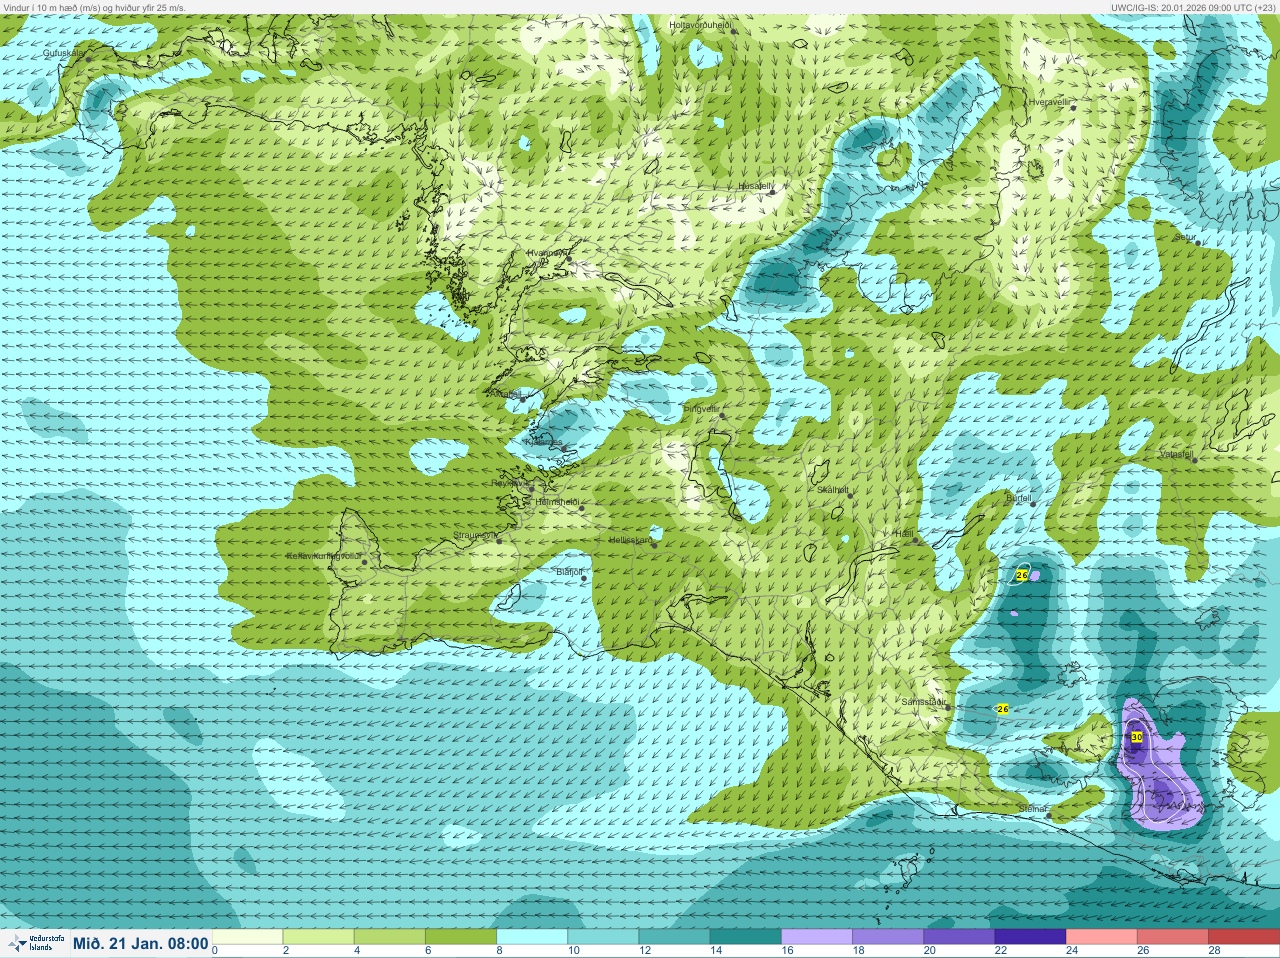This screenshot has height=958, width=1280.
Task: Click the Holtavörðuheiði station label
Action: click(x=701, y=24)
